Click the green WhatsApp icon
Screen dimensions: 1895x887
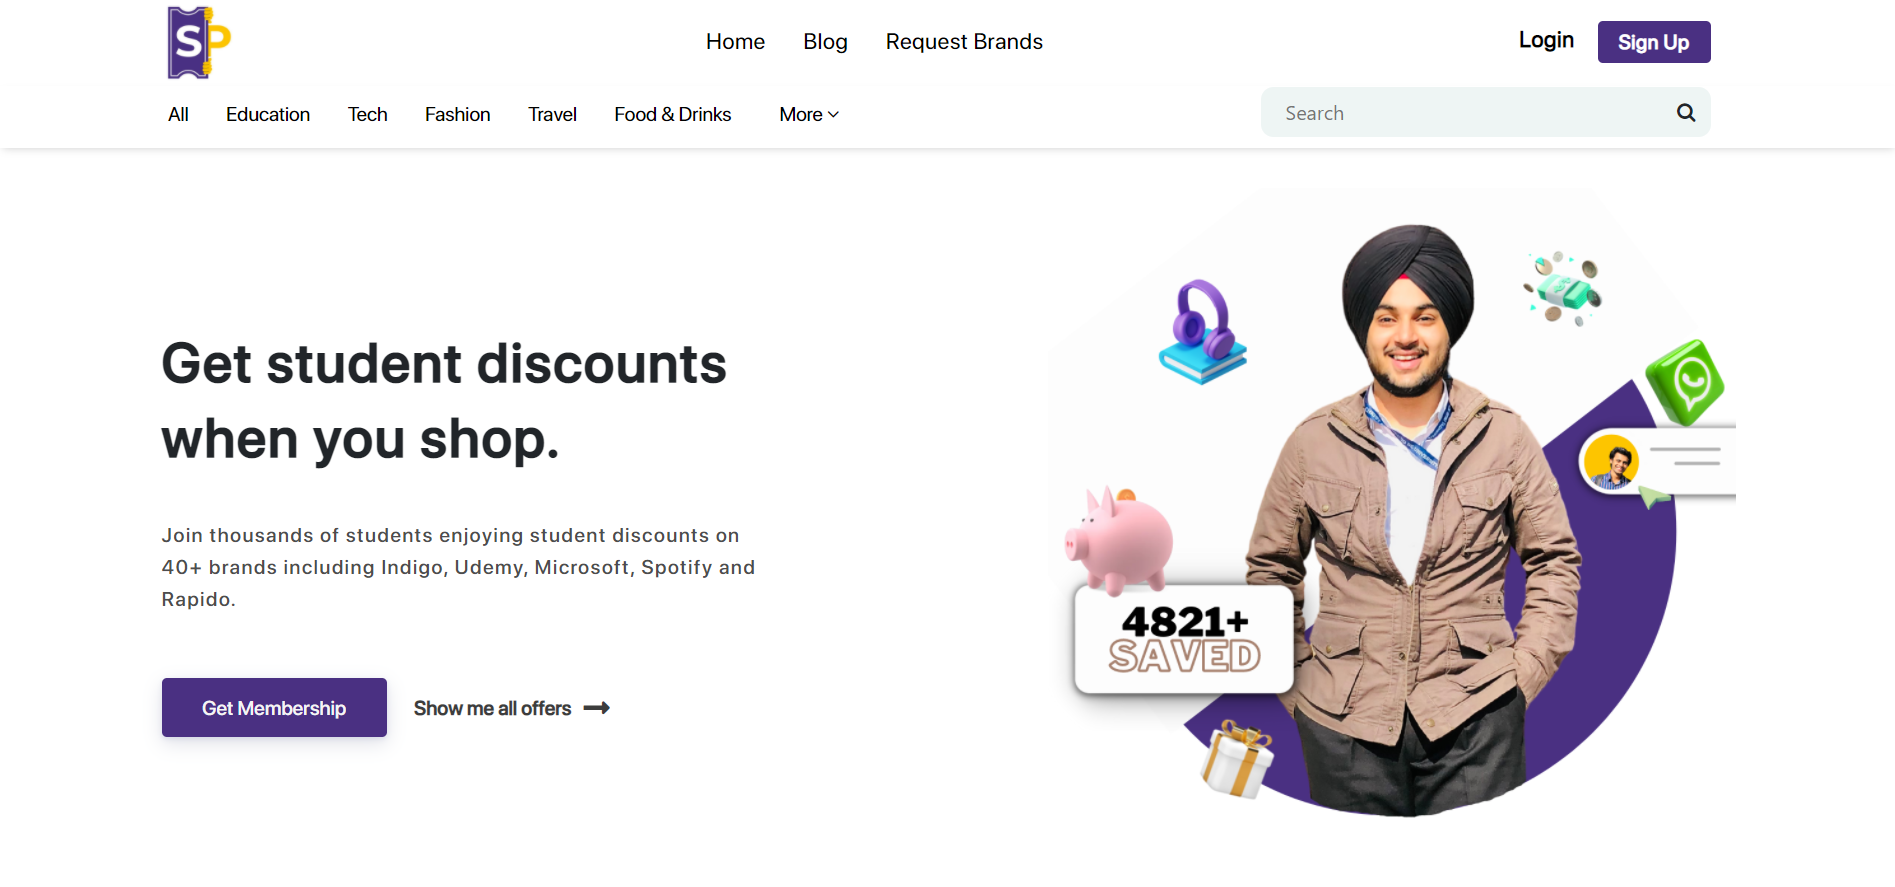coord(1686,382)
